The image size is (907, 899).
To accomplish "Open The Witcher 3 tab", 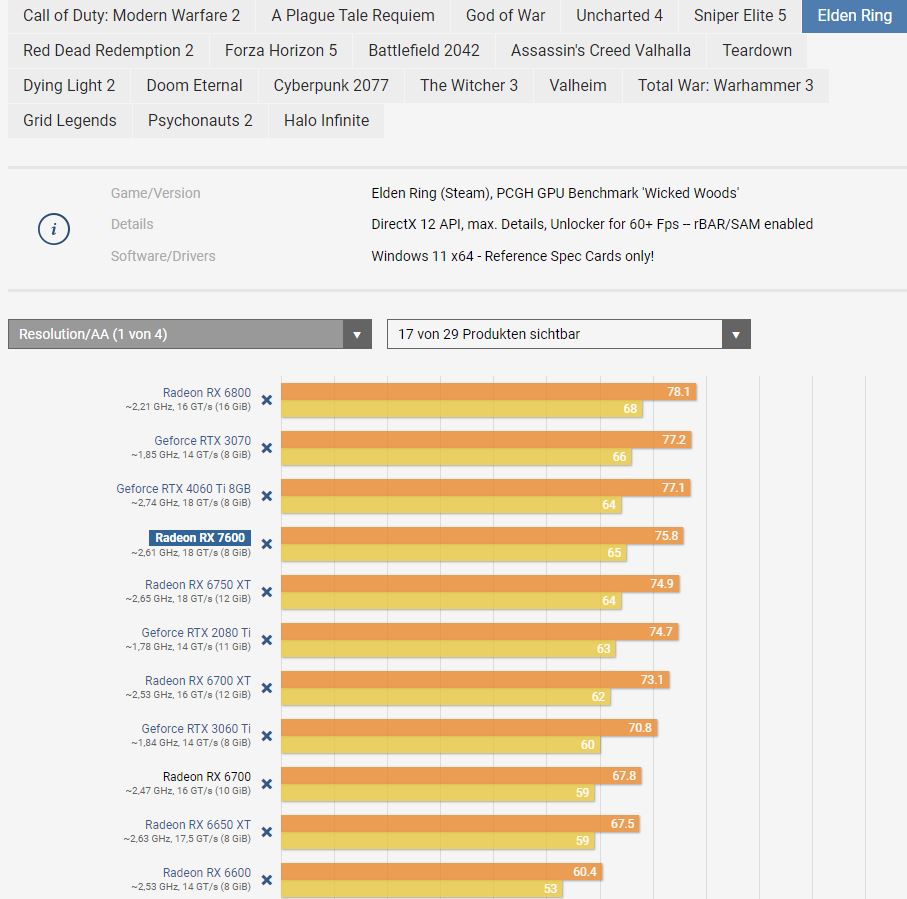I will point(469,86).
